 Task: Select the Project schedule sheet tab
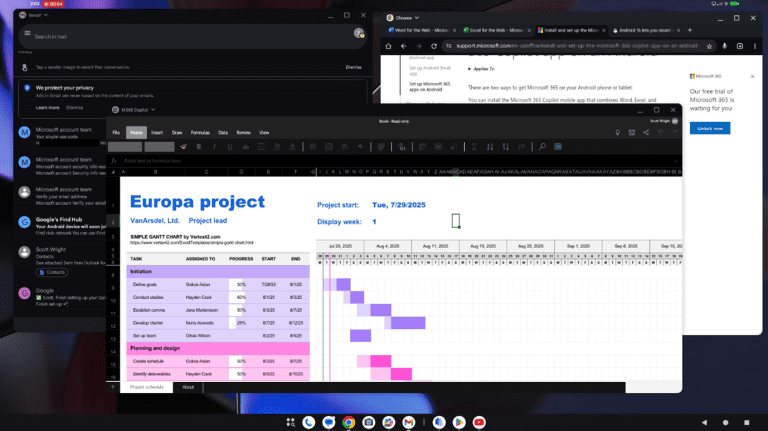[146, 387]
